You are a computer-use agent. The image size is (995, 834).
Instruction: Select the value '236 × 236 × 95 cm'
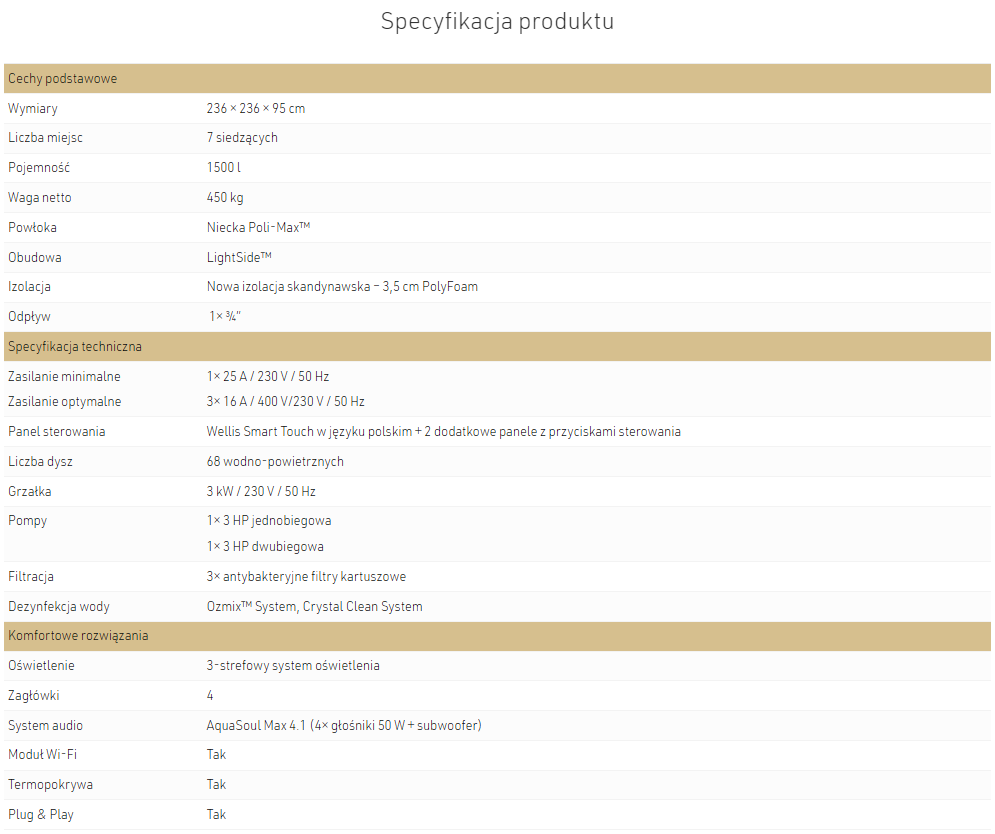click(256, 109)
